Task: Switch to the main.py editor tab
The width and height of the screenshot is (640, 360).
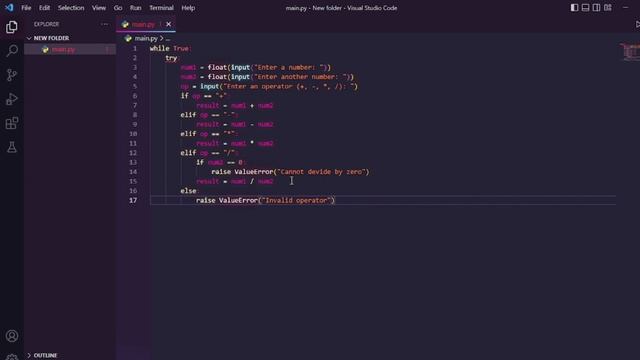Action: [146, 24]
